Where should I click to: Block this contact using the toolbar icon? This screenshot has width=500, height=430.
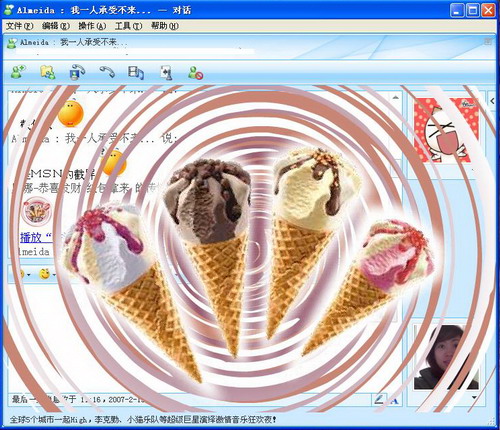pyautogui.click(x=195, y=73)
